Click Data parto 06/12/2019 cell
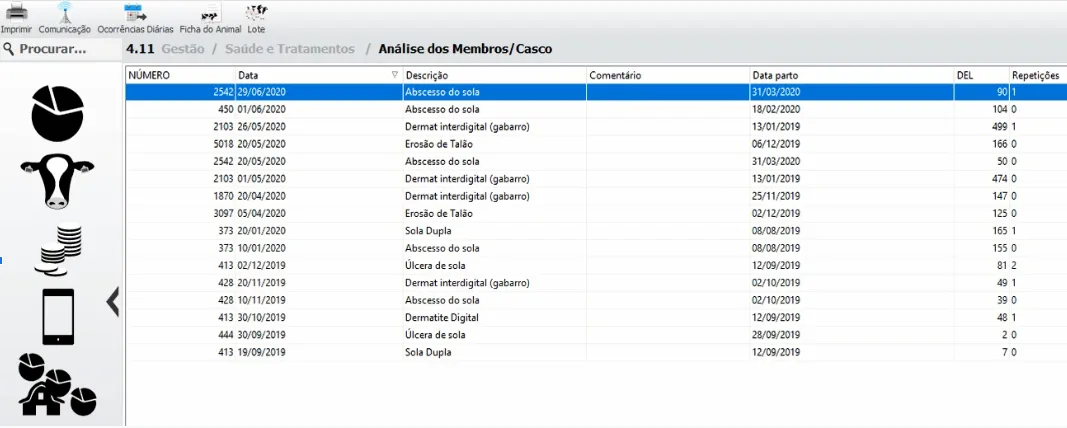 tap(851, 144)
